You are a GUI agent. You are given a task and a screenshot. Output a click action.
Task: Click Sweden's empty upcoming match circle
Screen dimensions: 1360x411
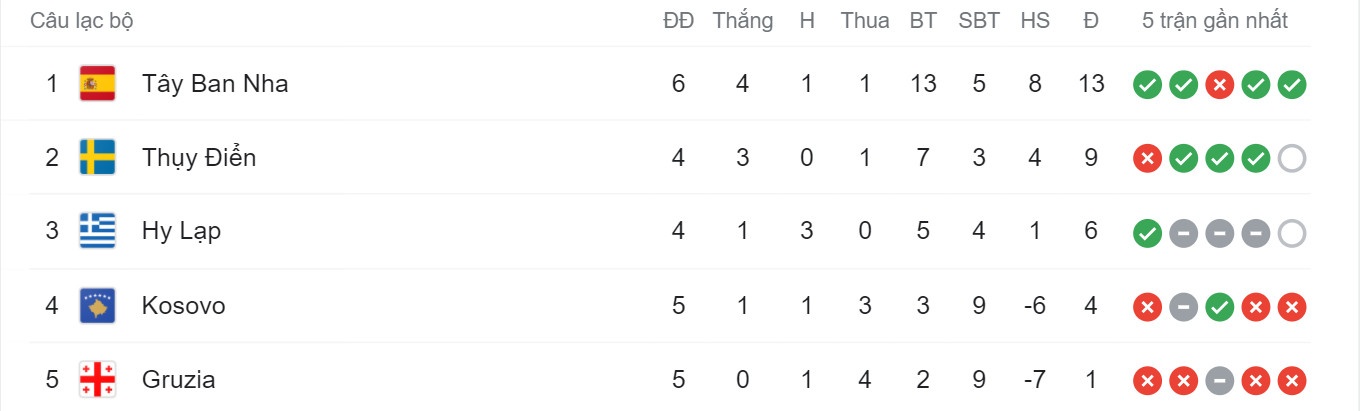(1292, 159)
